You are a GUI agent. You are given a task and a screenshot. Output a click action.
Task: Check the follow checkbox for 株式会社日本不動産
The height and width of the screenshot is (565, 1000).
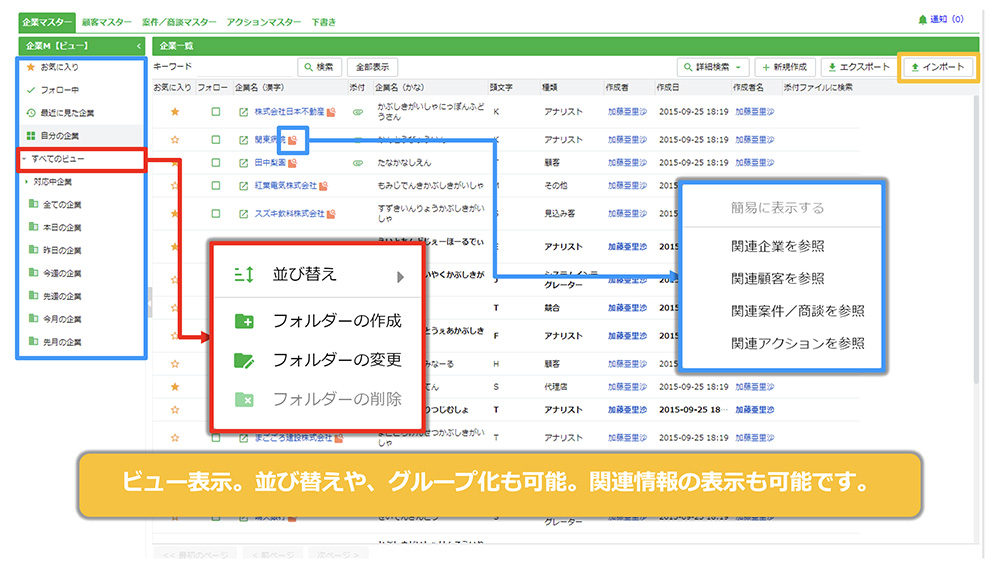click(x=216, y=112)
